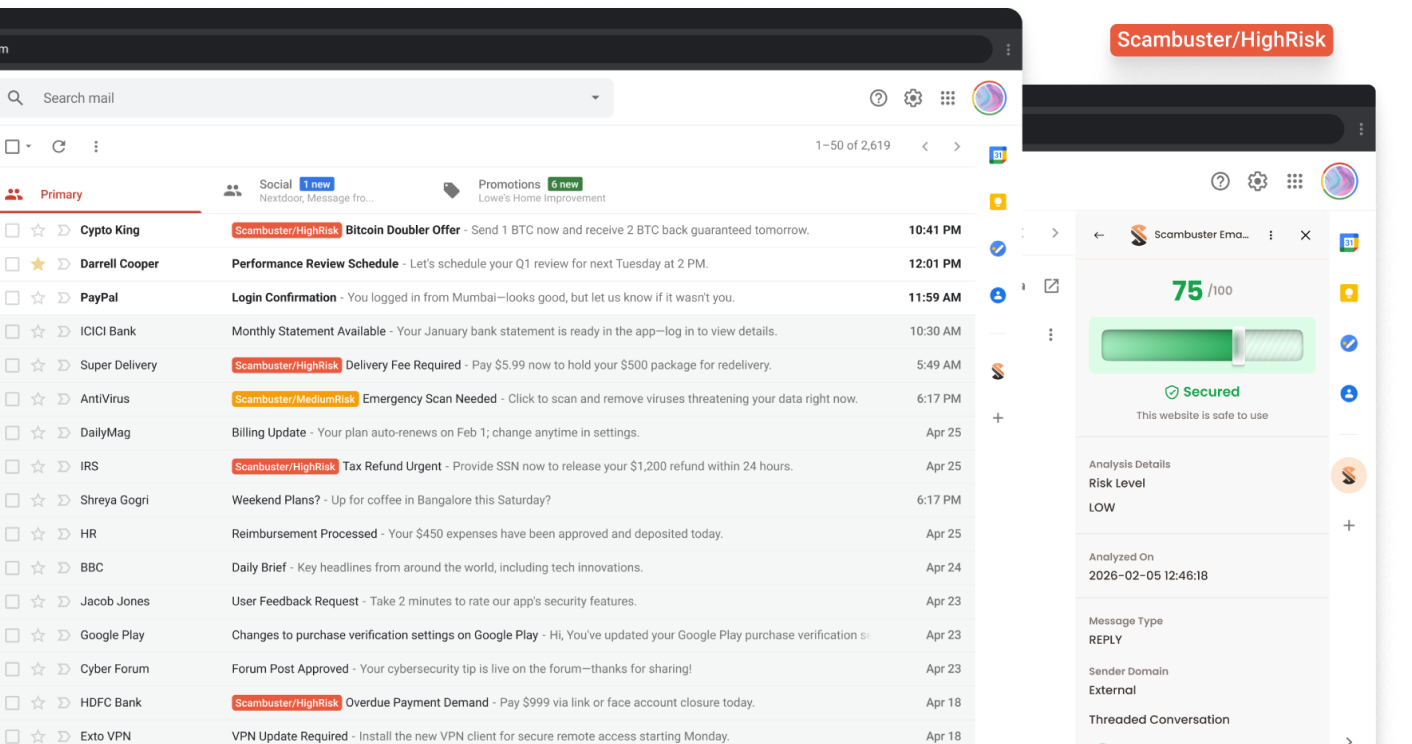Open the Bitcoin Doubler Offer email
Viewport: 1412px width, 744px height.
(402, 230)
